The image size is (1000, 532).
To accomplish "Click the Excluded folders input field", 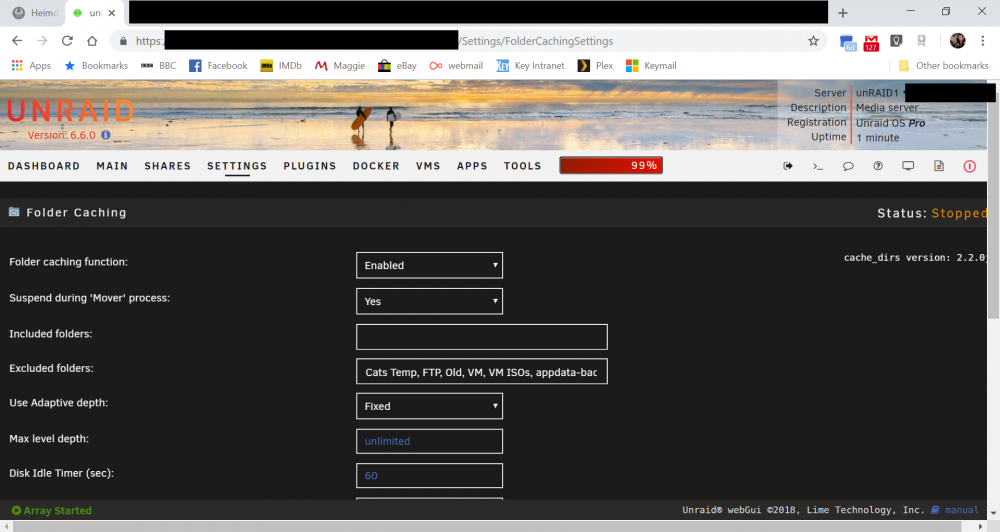I will pyautogui.click(x=482, y=371).
